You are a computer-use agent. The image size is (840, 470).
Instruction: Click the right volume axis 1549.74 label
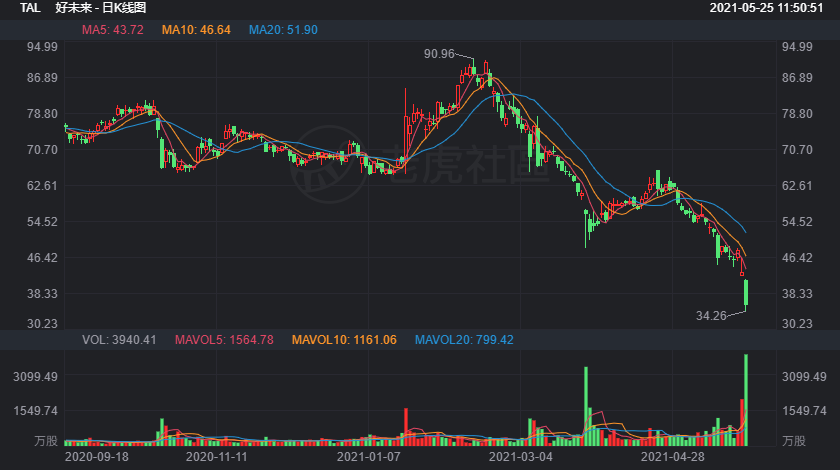coord(804,411)
